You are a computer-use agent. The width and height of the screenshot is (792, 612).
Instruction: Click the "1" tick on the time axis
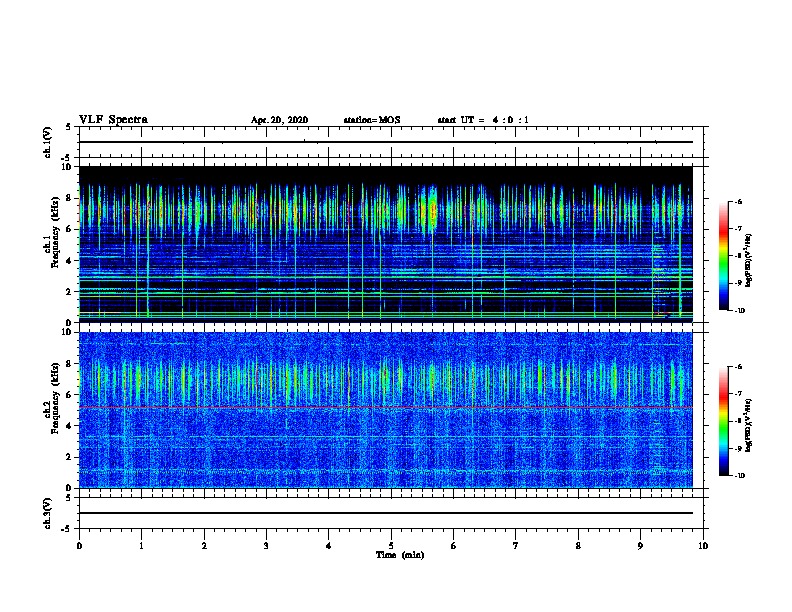pos(141,546)
